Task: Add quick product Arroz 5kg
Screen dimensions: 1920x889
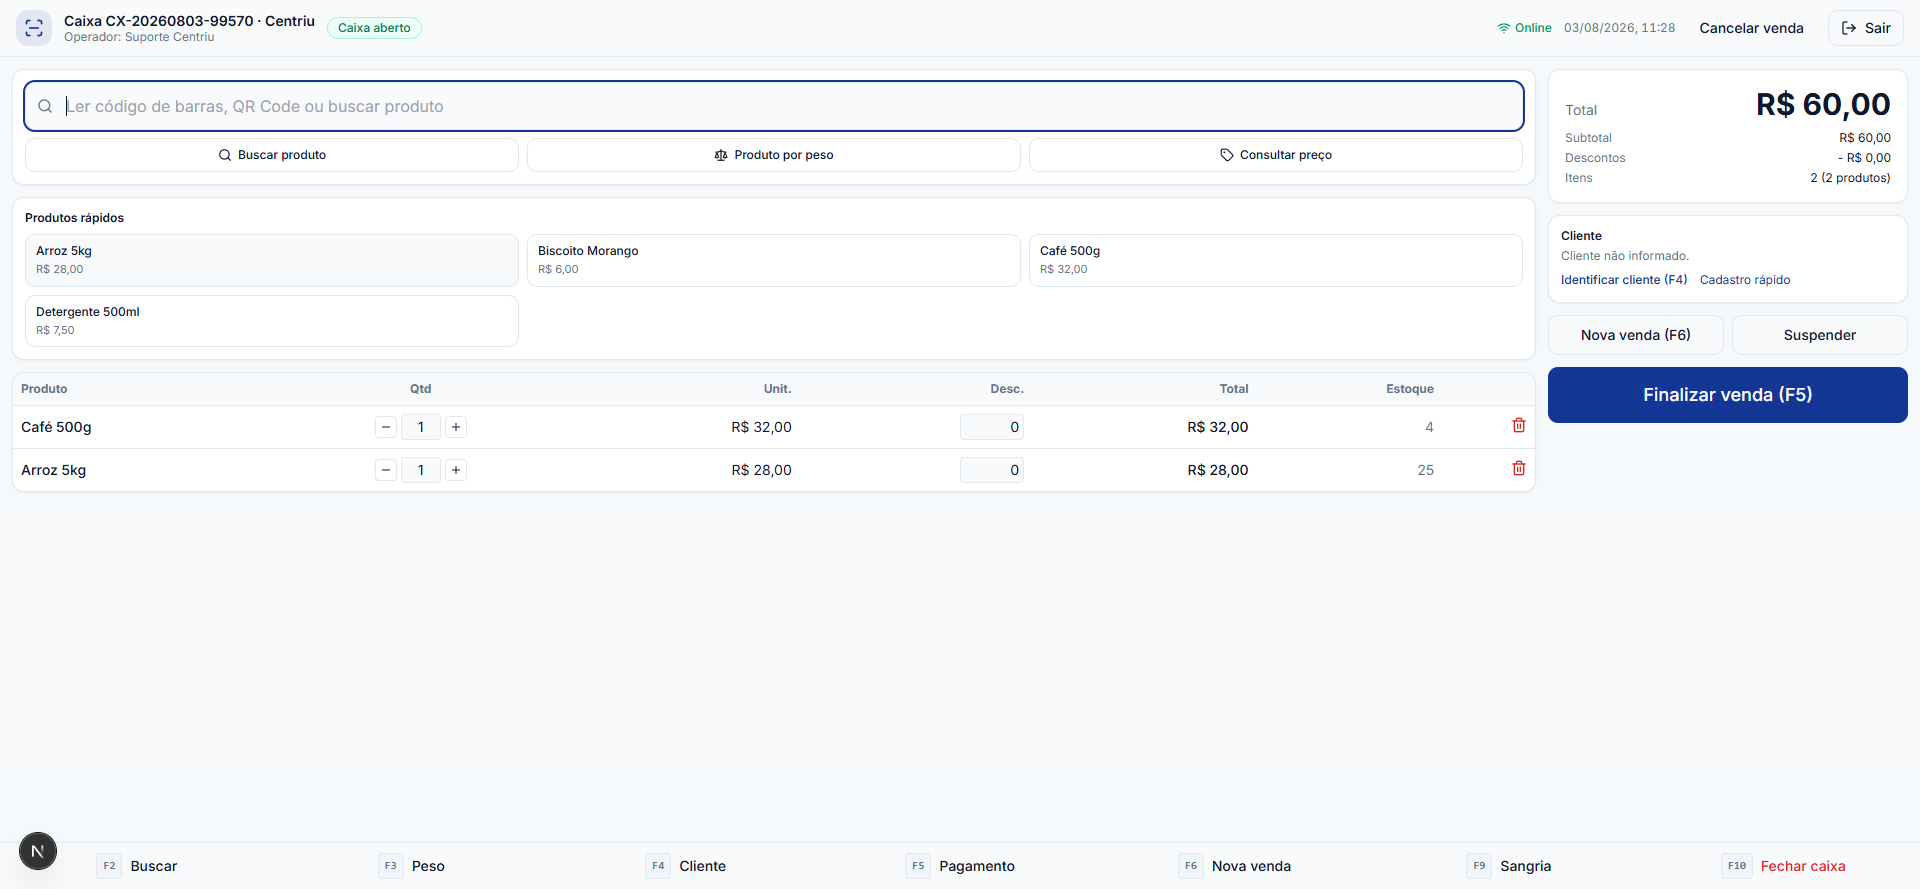Action: [272, 260]
